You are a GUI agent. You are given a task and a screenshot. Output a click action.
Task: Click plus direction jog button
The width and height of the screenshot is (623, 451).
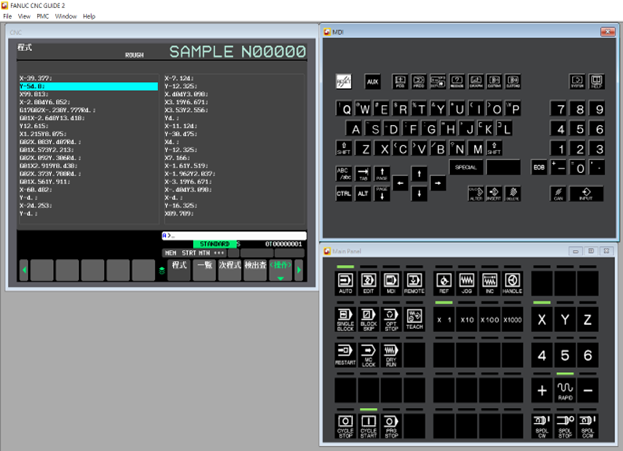click(x=542, y=391)
